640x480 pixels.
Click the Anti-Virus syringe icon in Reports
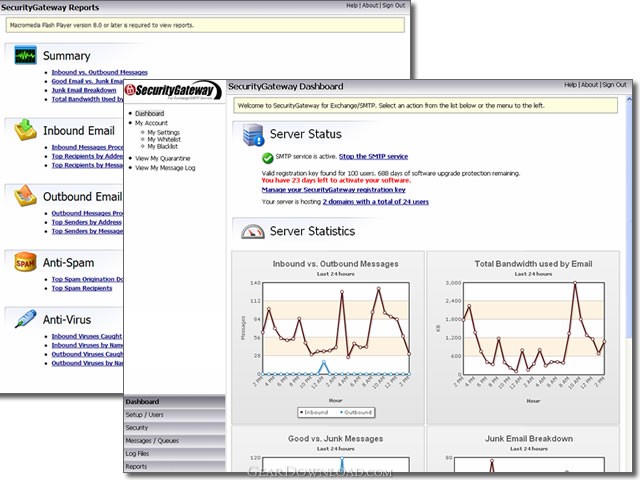25,319
